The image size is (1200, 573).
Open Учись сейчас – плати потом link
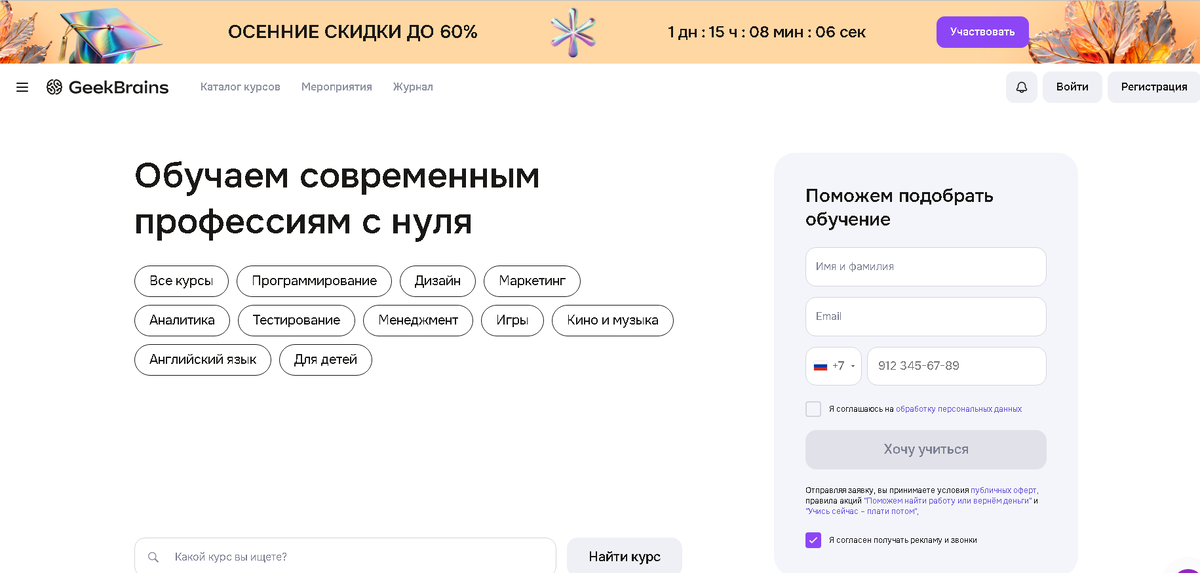pyautogui.click(x=861, y=511)
